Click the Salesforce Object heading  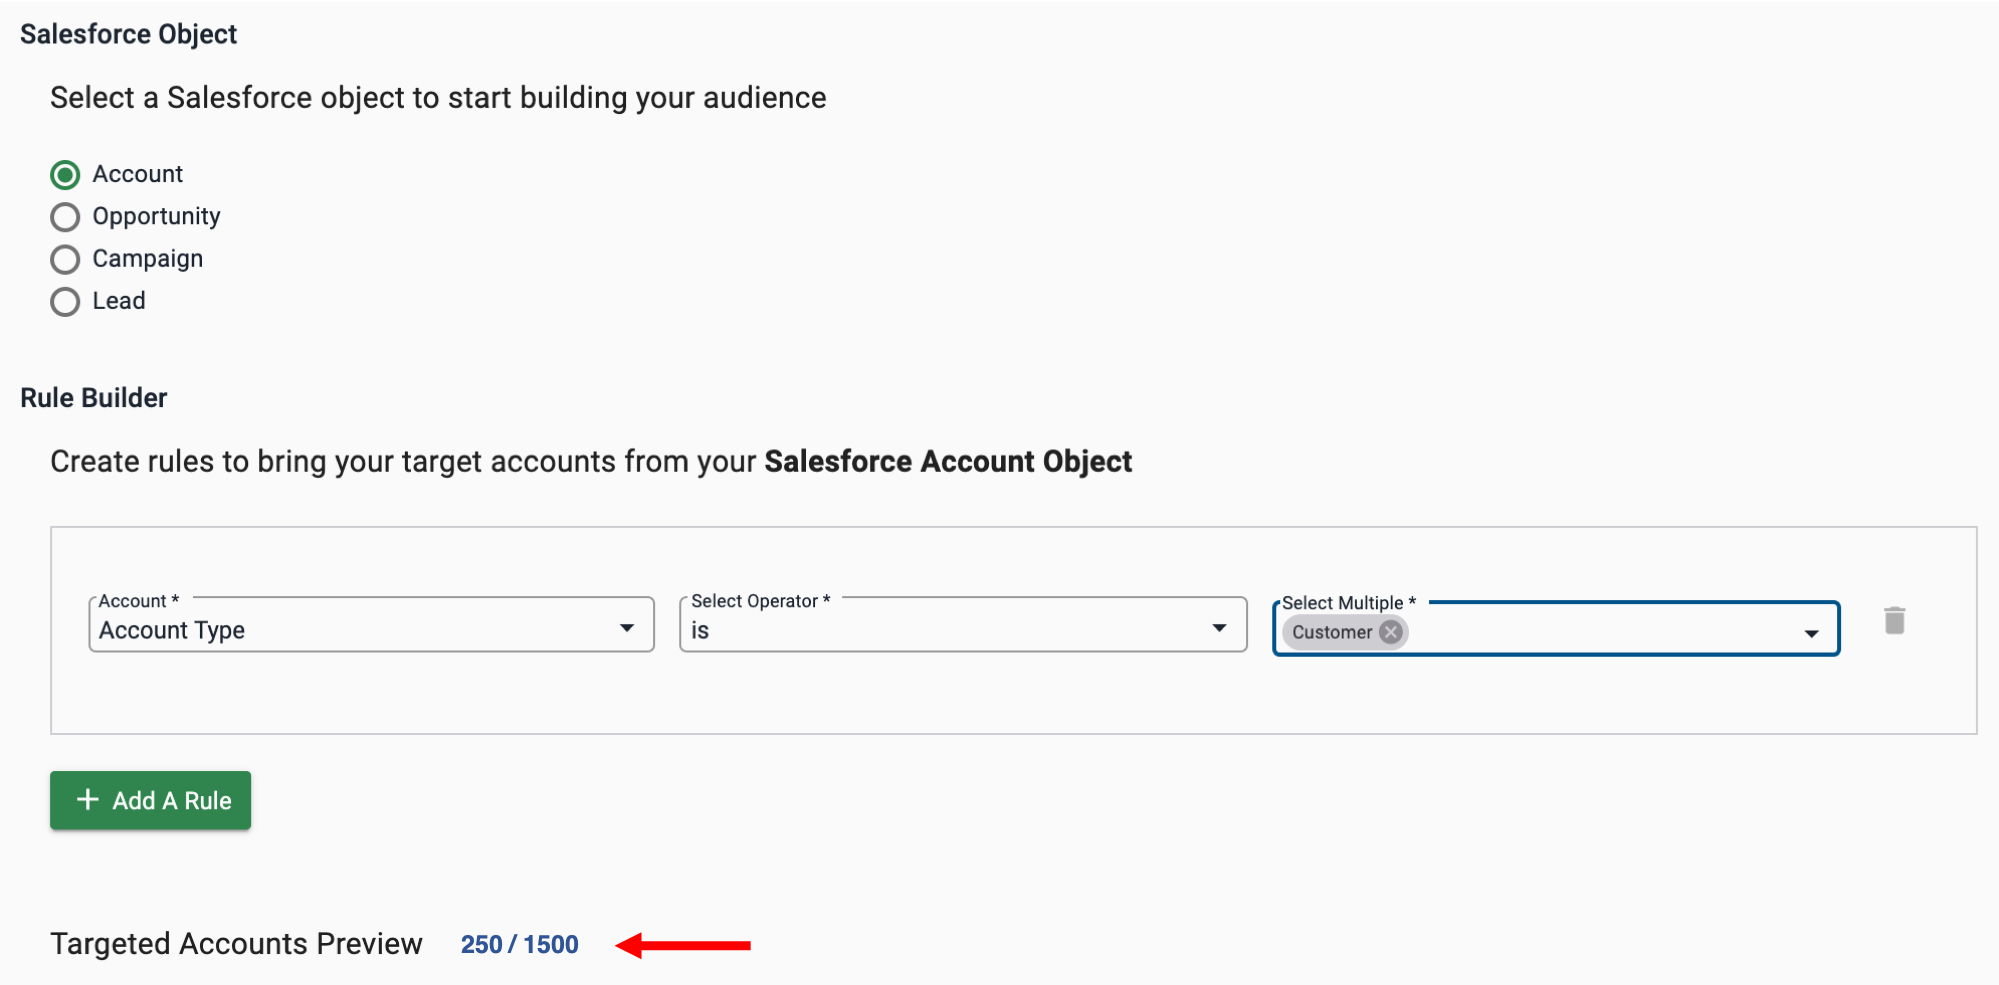point(129,34)
